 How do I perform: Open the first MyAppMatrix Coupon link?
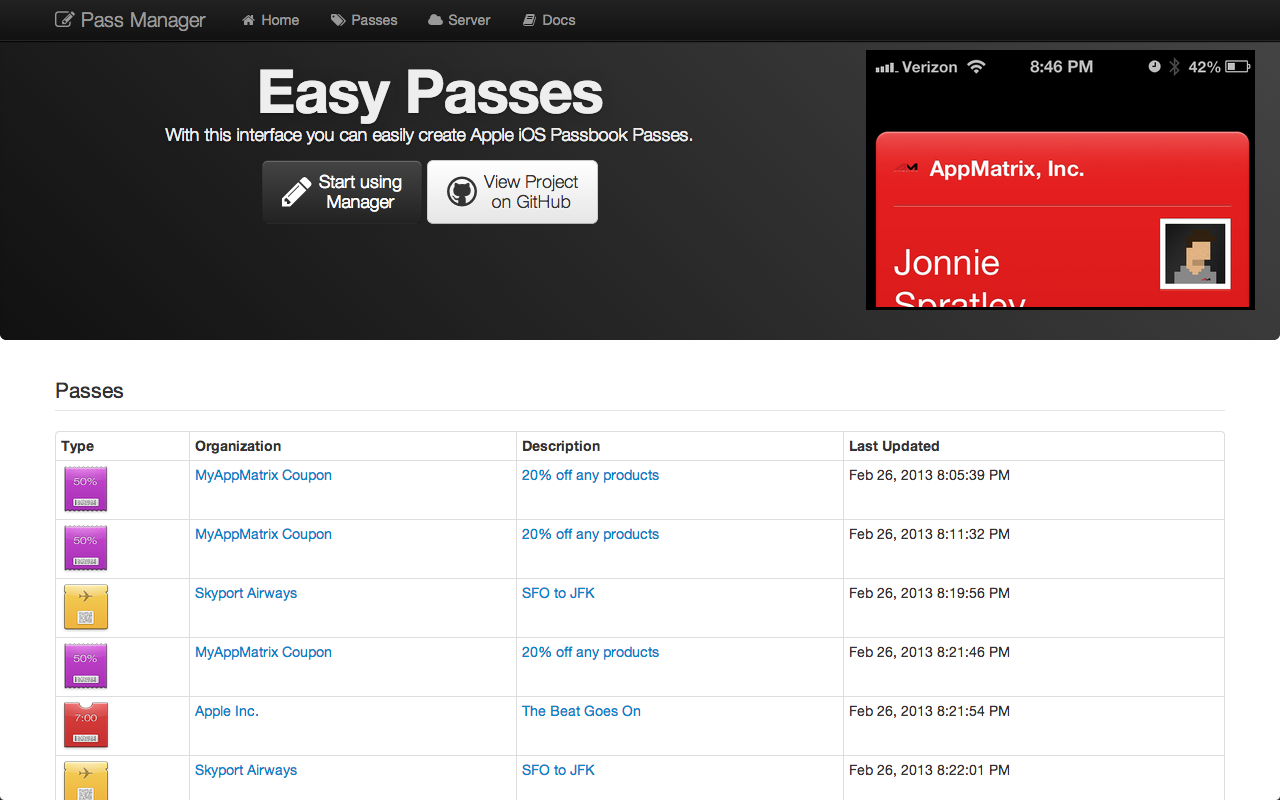point(263,475)
